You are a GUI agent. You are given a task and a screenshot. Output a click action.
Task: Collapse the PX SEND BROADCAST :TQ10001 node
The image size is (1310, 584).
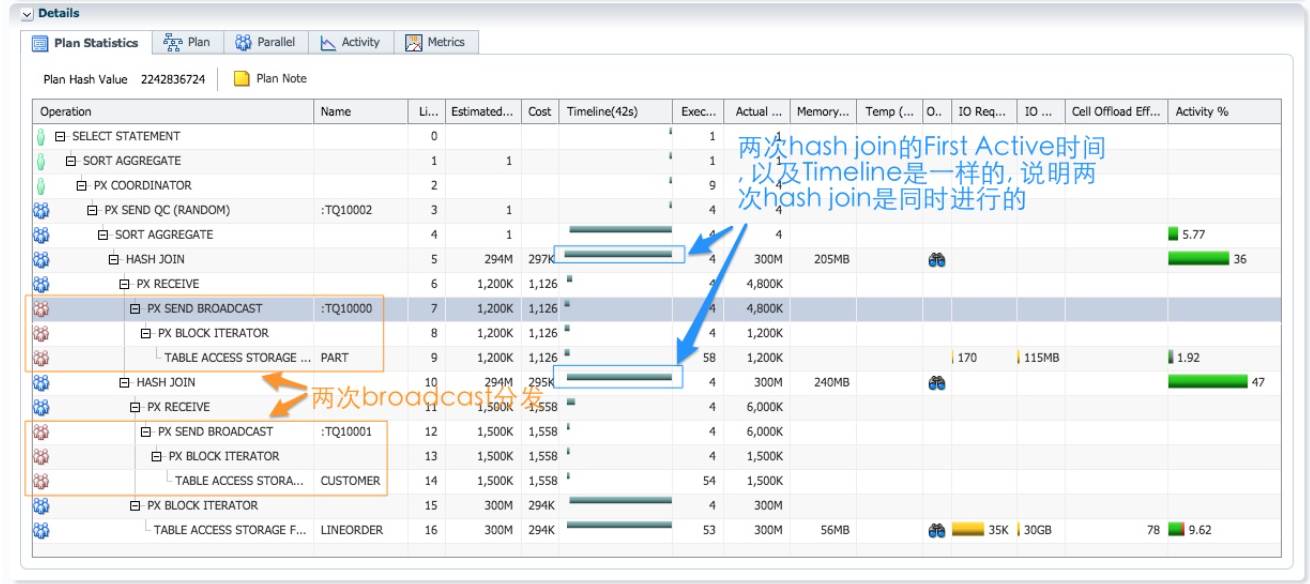point(146,432)
